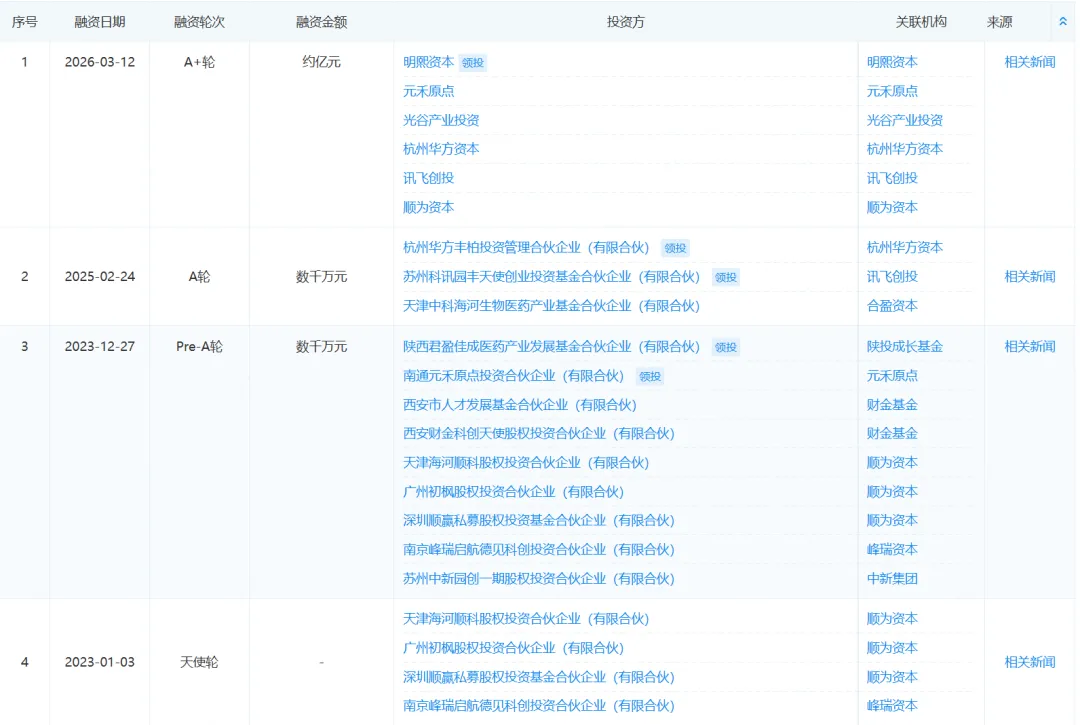Open investor 讯飞创投 in row 1 投资方 column

pos(428,178)
